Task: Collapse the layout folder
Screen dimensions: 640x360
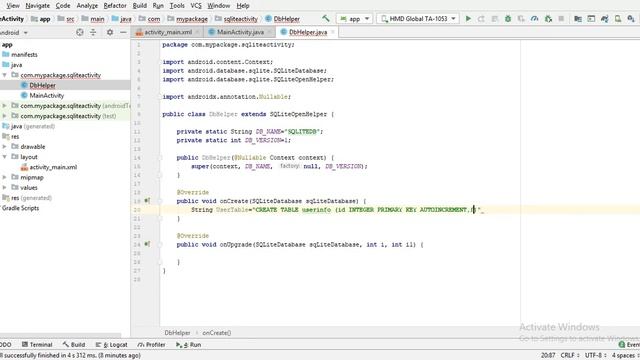Action: [4, 157]
